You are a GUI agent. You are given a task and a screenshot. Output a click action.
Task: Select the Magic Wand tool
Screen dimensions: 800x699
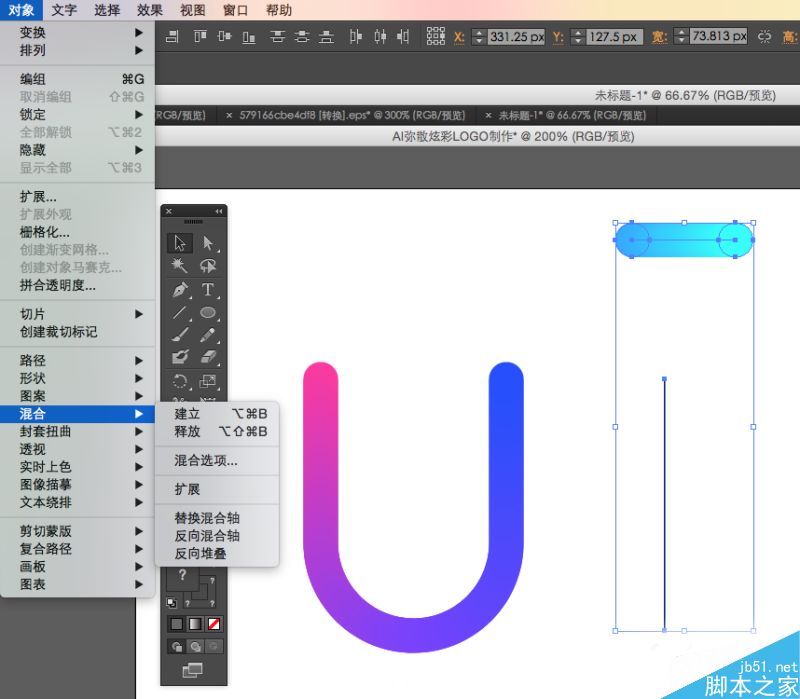tap(180, 265)
